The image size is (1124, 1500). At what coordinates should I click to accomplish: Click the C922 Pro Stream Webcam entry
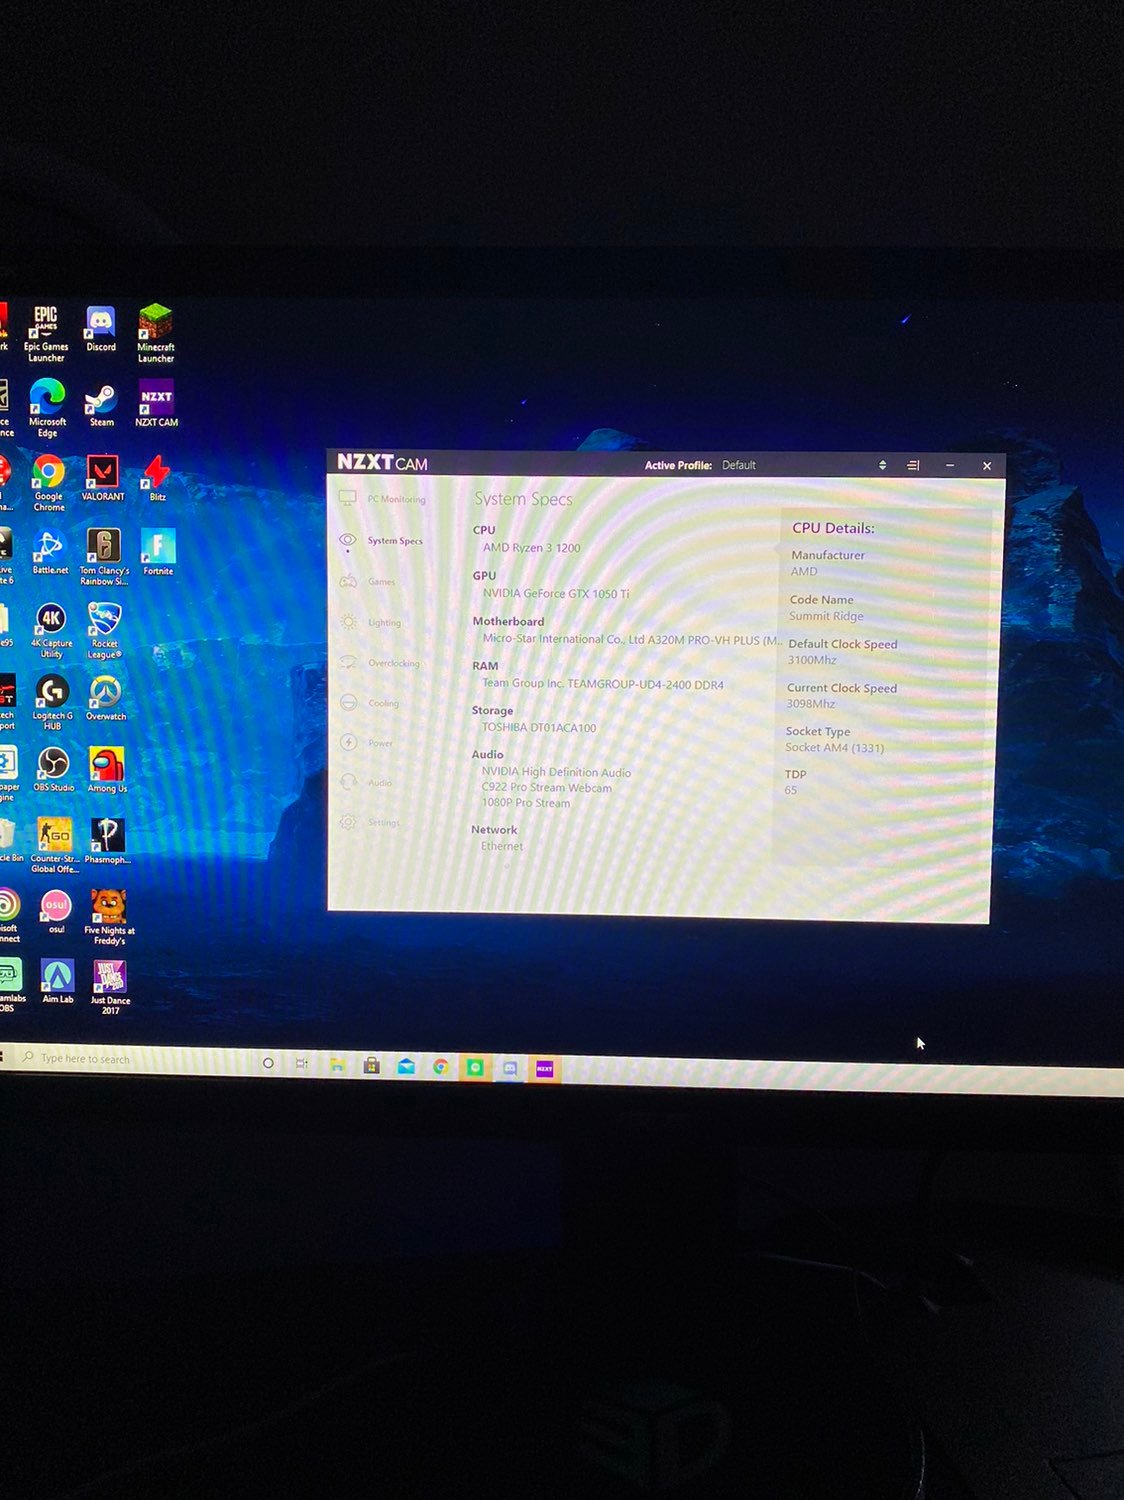pyautogui.click(x=546, y=787)
